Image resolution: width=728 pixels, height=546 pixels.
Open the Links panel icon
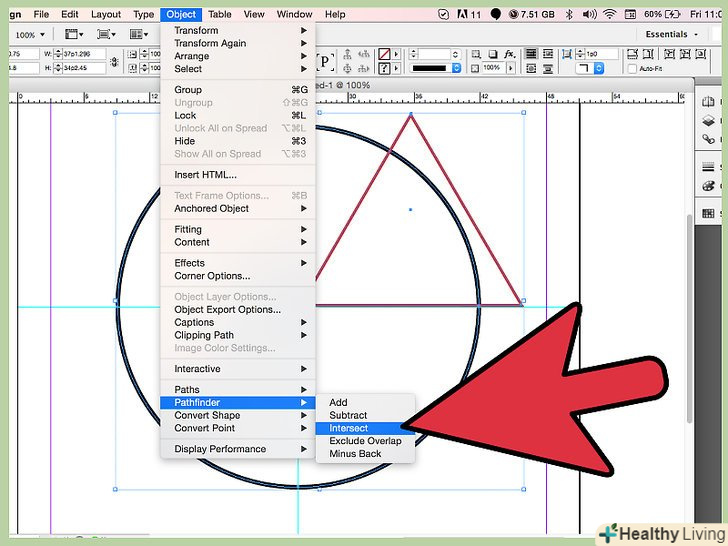point(709,137)
